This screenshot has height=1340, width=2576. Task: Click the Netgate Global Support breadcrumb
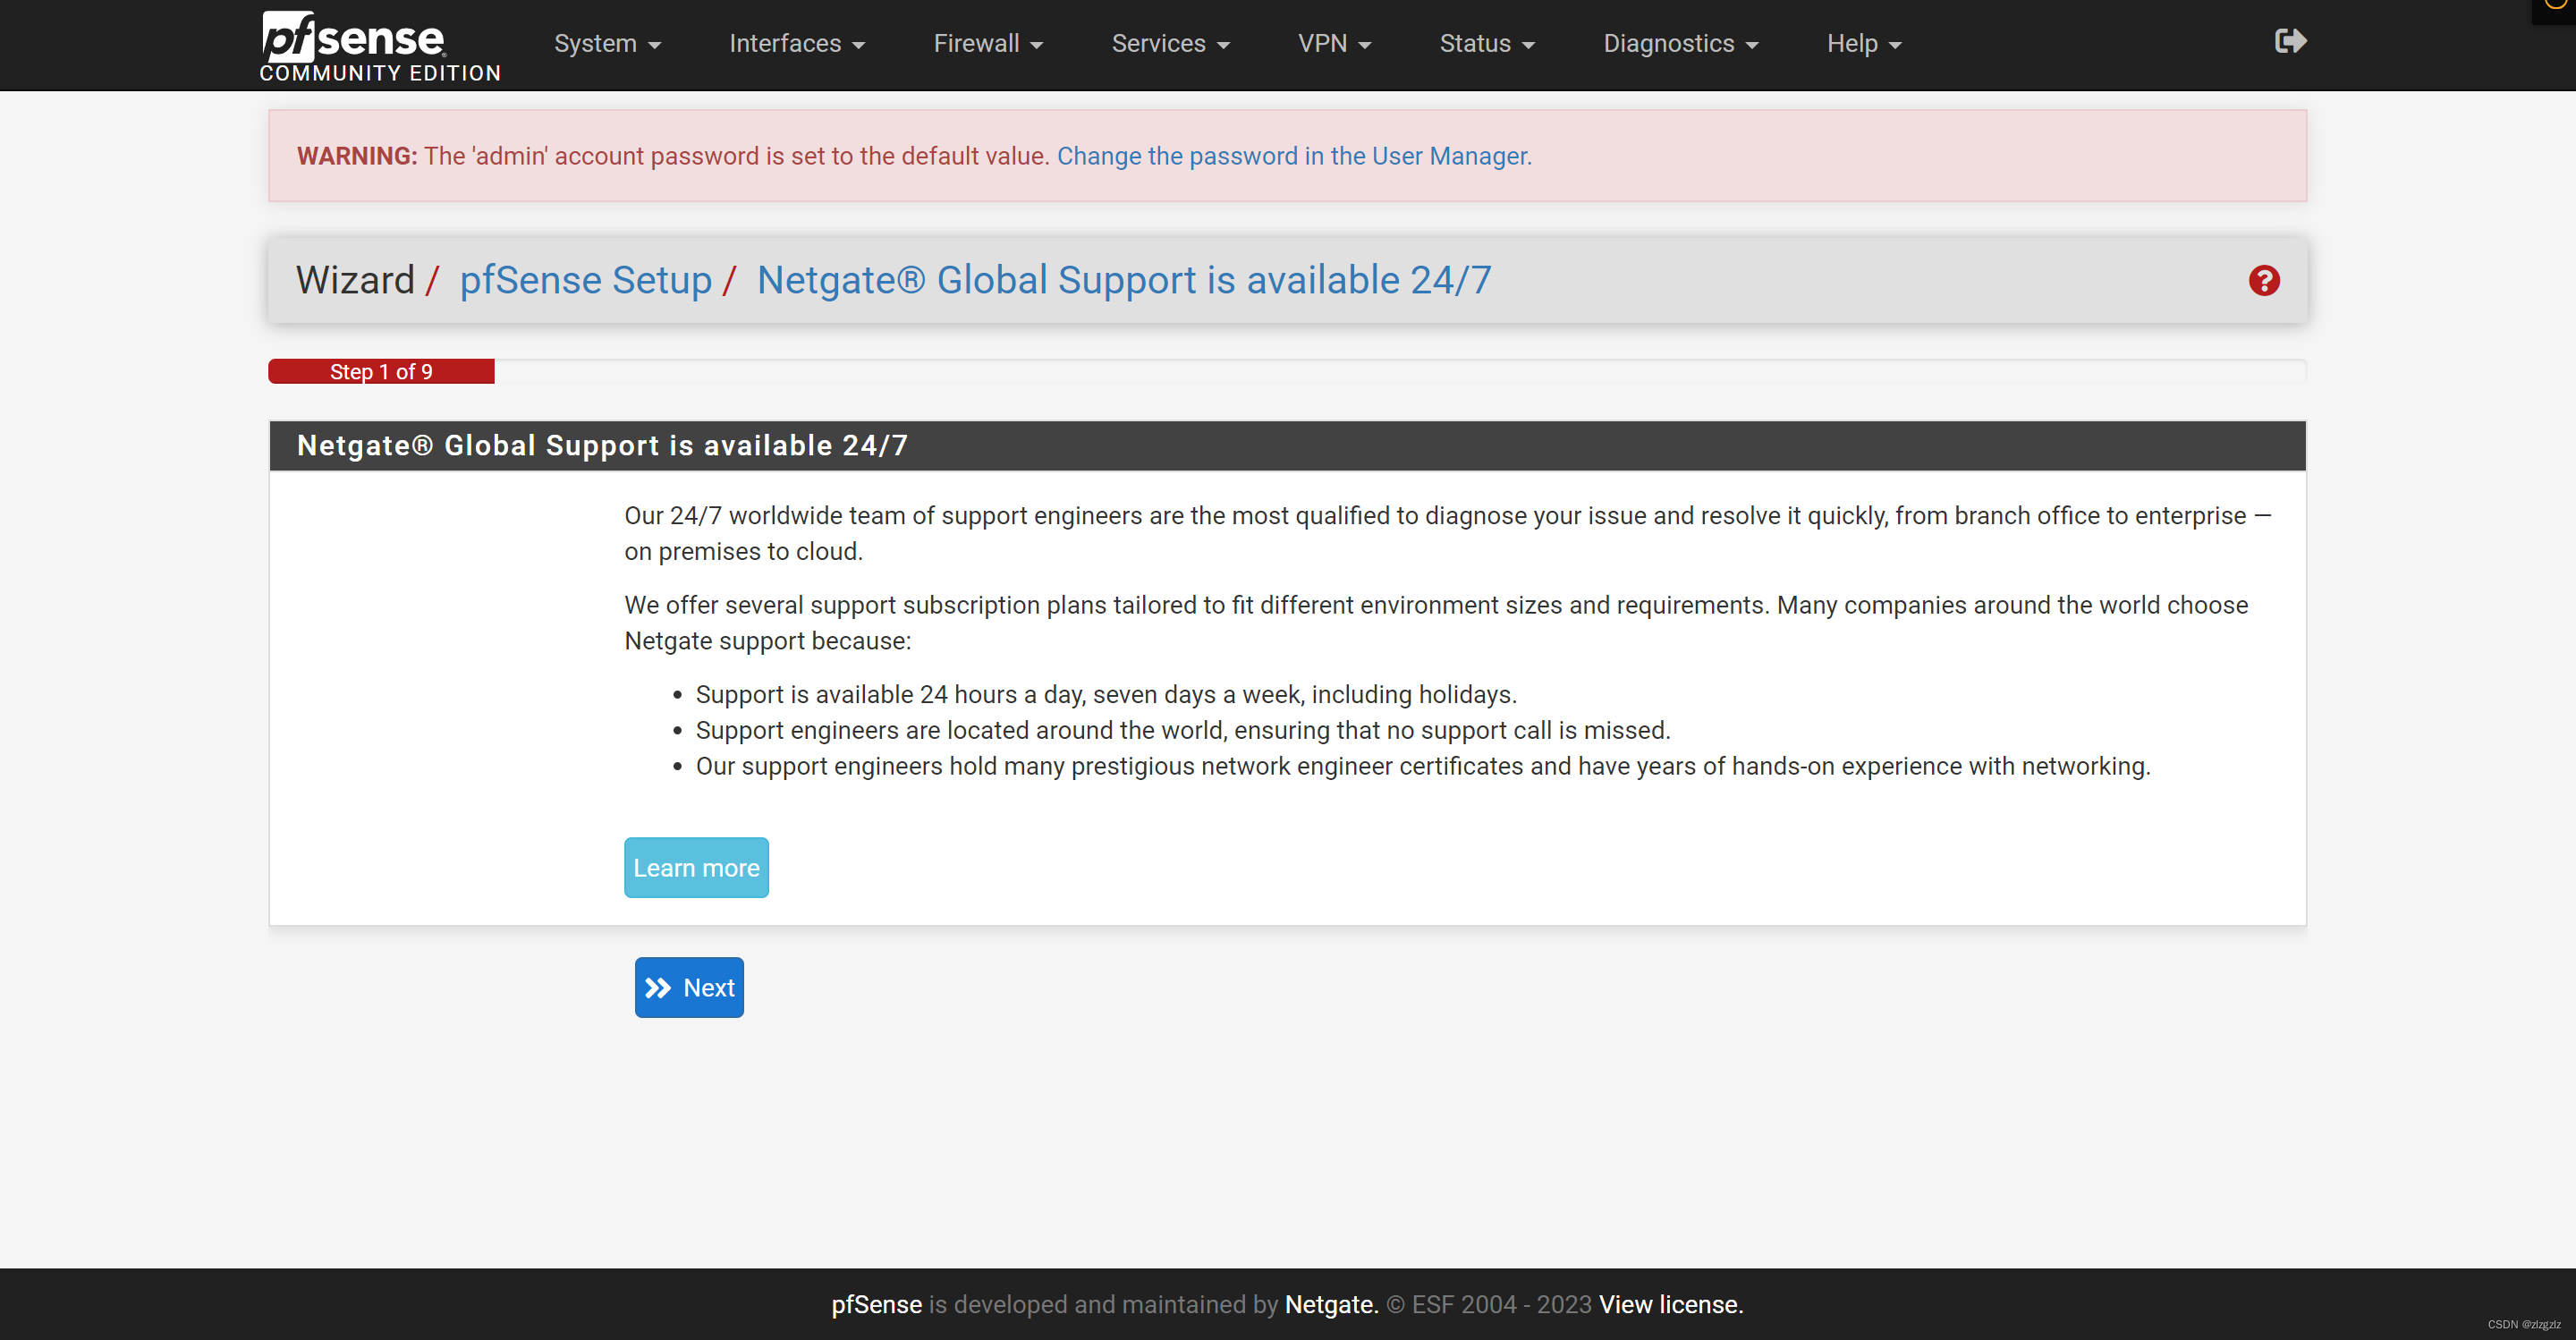1123,280
